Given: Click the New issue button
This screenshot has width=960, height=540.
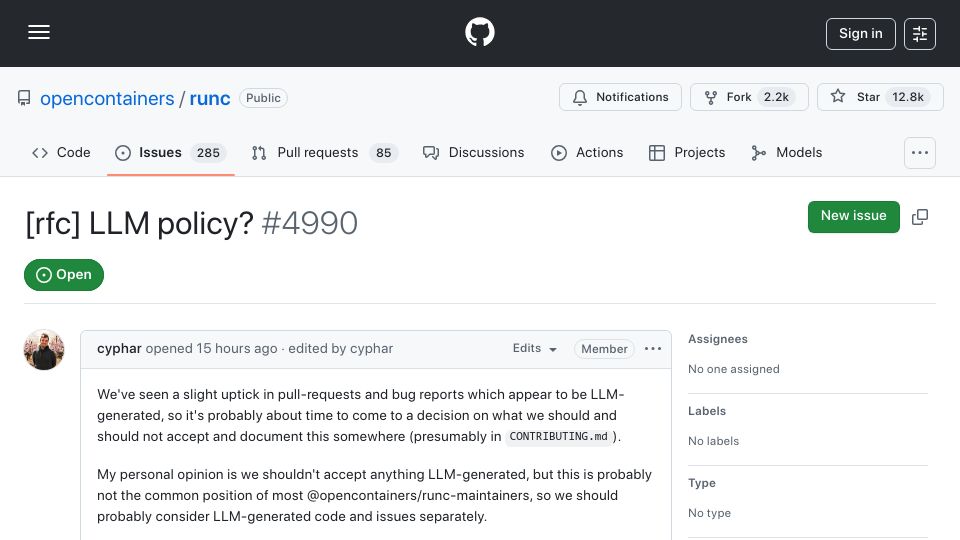Looking at the screenshot, I should [853, 216].
